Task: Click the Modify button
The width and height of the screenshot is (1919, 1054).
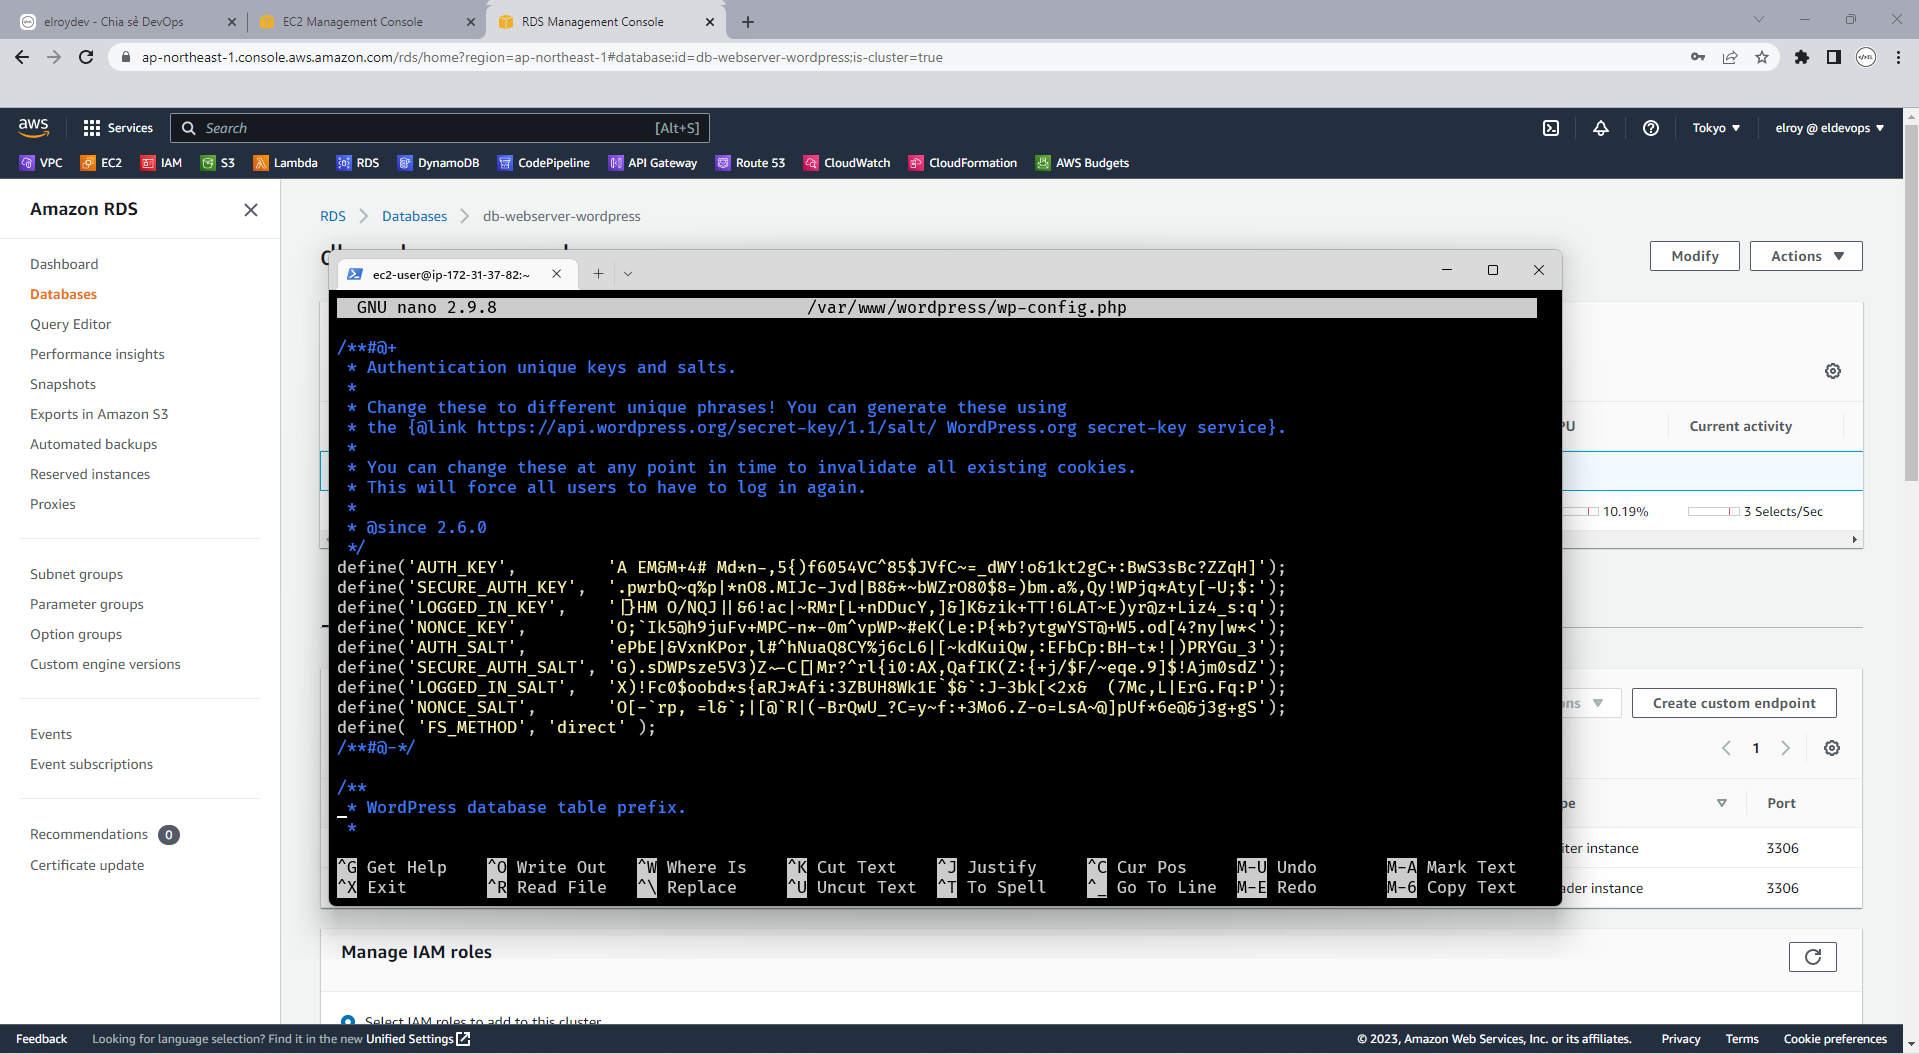Action: 1695,256
